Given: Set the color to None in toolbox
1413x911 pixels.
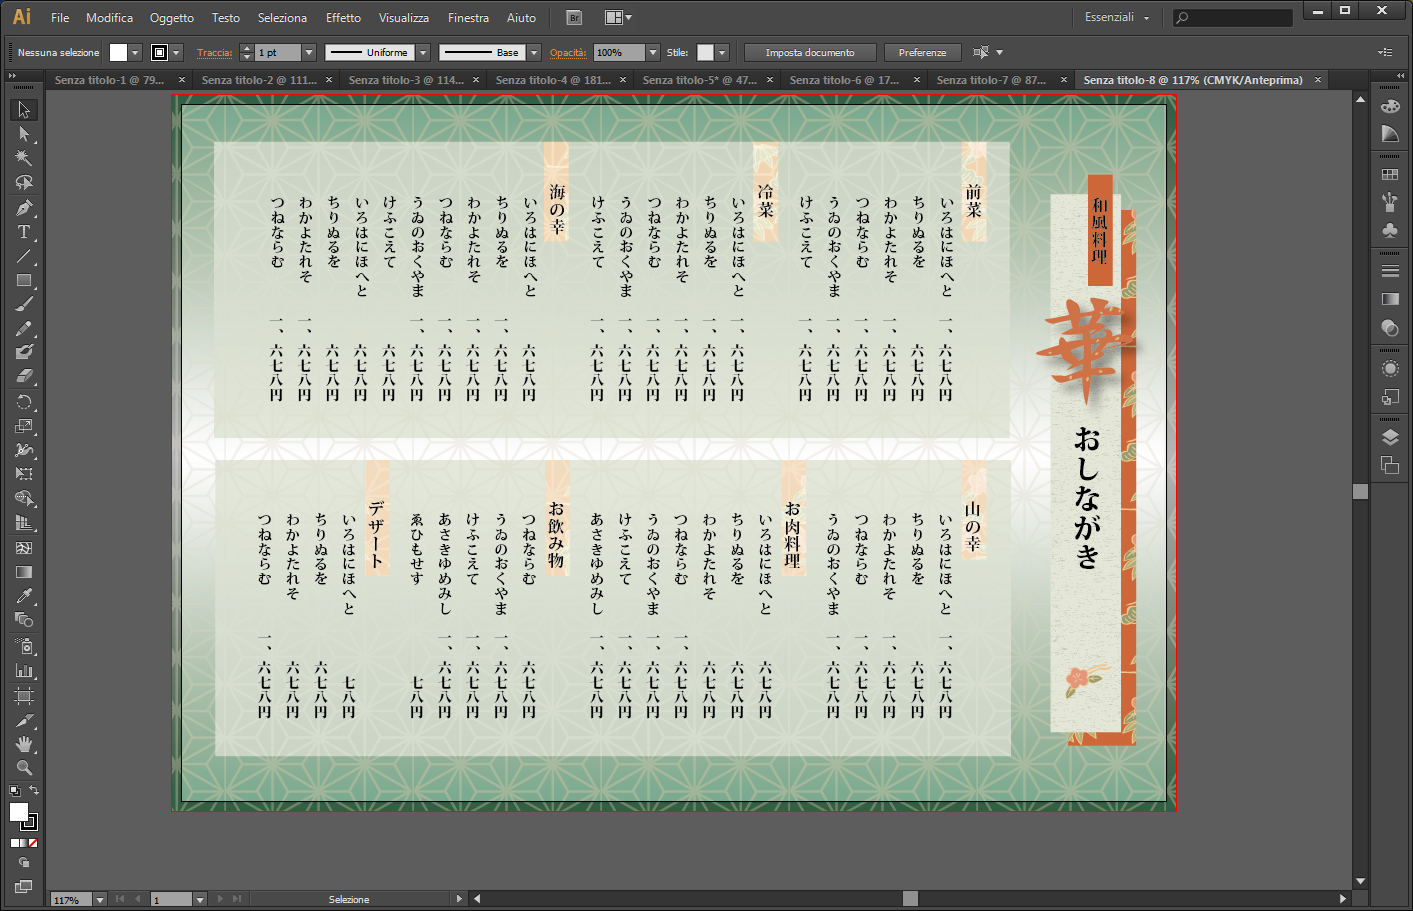Looking at the screenshot, I should 33,843.
